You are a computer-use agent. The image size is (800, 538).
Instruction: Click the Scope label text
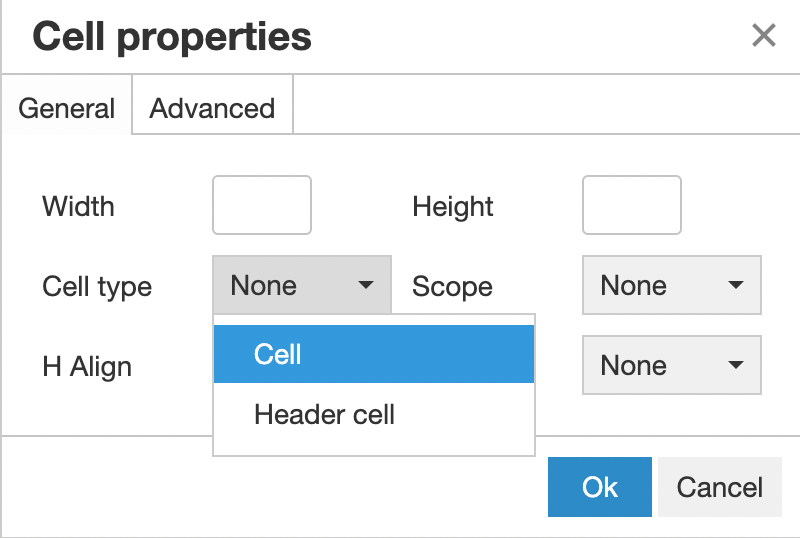452,287
